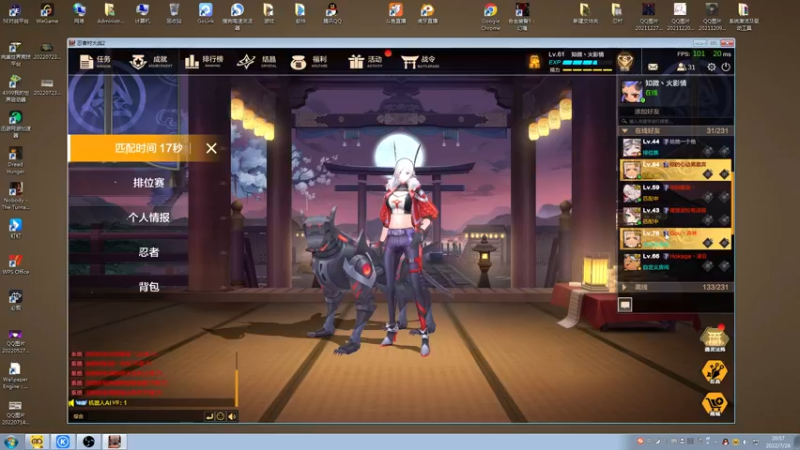Select 忍者 ninja menu entry
This screenshot has height=450, width=800.
pyautogui.click(x=148, y=252)
